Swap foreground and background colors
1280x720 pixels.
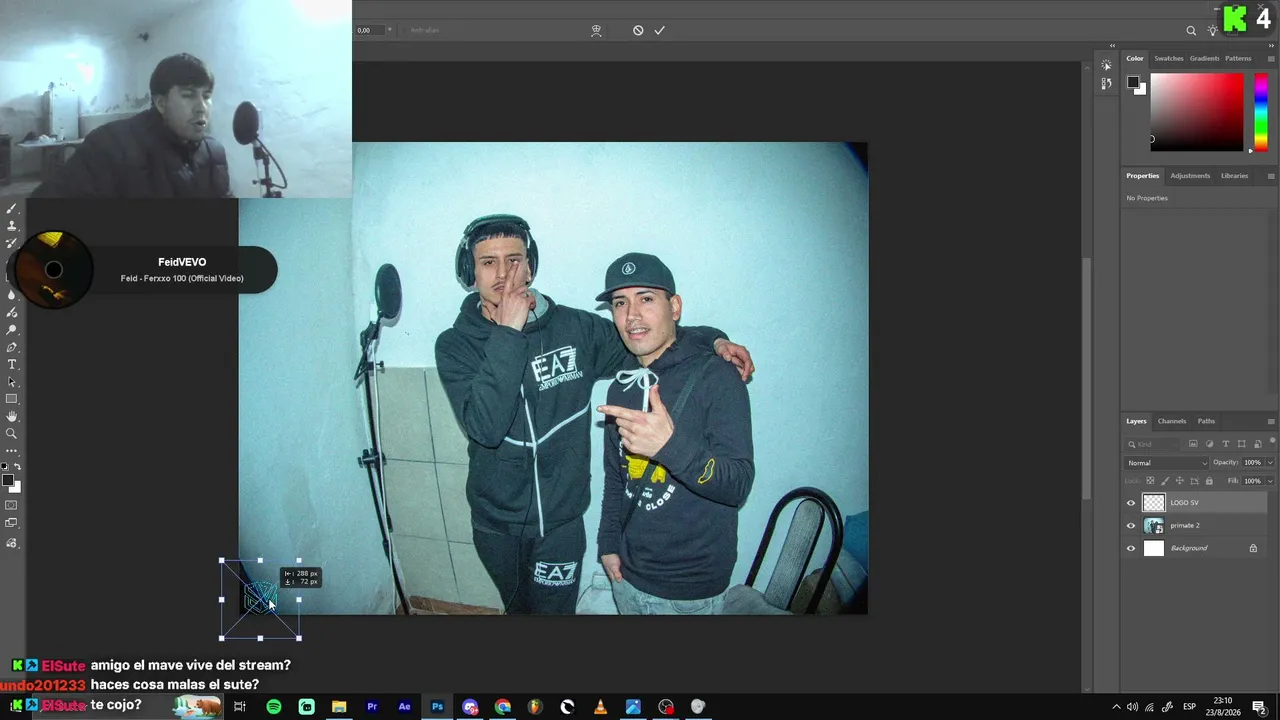(17, 467)
